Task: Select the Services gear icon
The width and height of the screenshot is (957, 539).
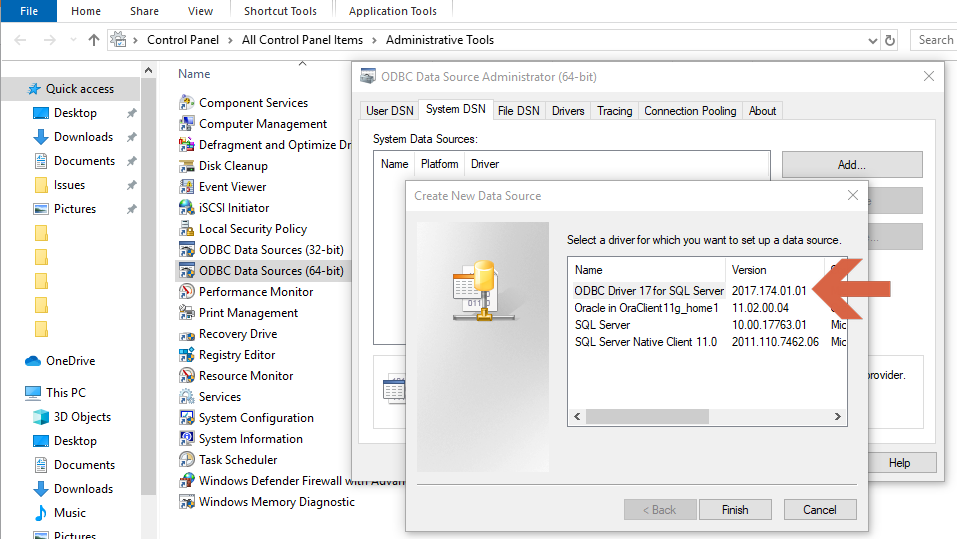Action: [x=186, y=397]
